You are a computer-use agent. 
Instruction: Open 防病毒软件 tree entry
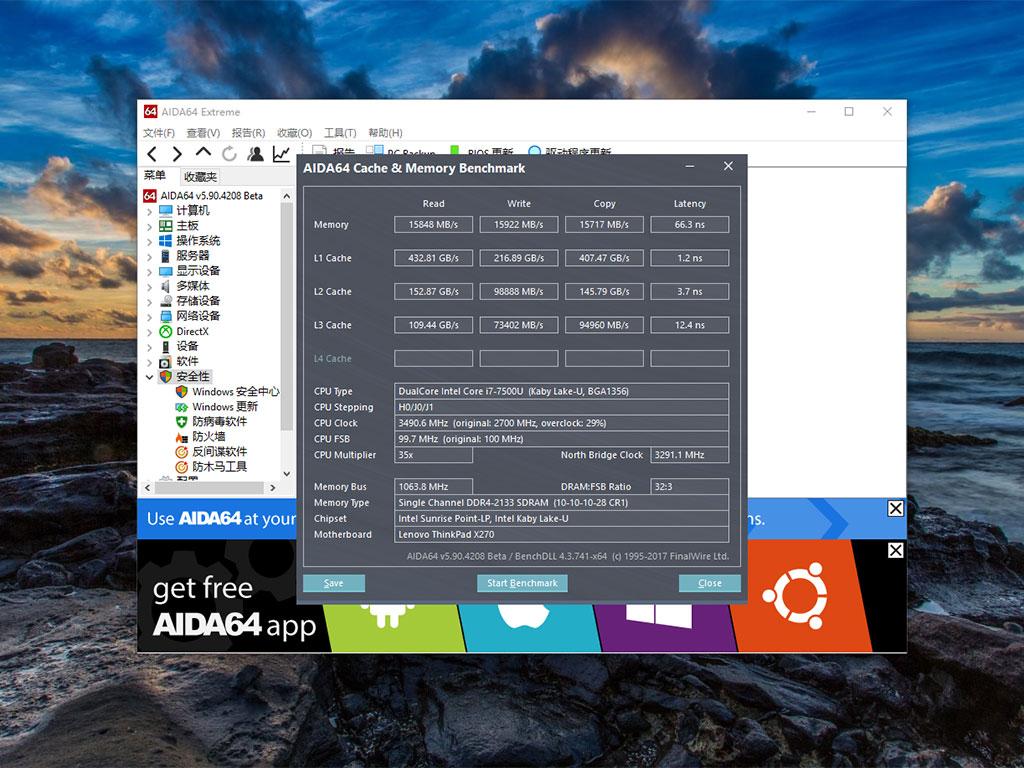pyautogui.click(x=219, y=421)
